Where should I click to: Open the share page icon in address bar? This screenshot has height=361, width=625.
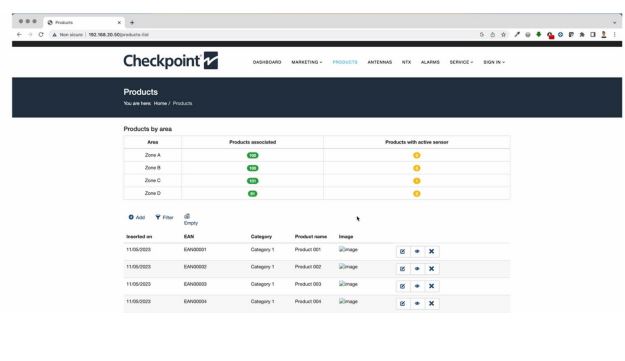pos(493,35)
